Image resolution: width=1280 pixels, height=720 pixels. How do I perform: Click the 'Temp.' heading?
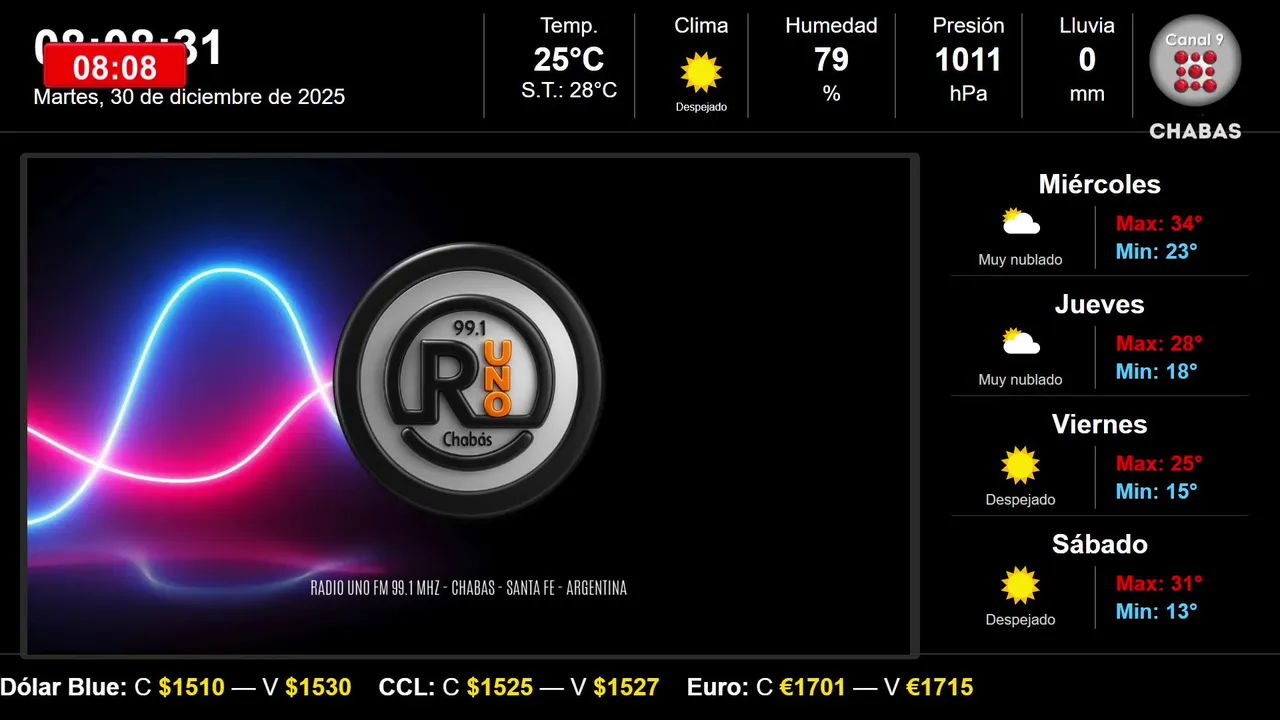pos(569,26)
